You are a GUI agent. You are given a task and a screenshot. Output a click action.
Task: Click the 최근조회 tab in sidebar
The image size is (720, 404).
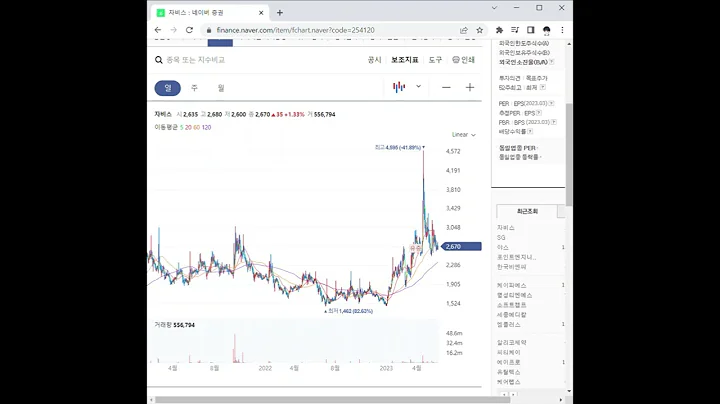(527, 212)
